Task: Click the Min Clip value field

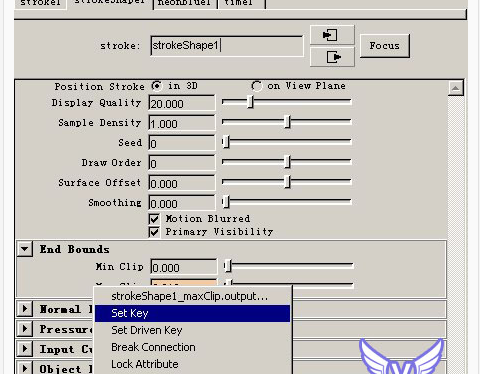Action: pos(184,267)
